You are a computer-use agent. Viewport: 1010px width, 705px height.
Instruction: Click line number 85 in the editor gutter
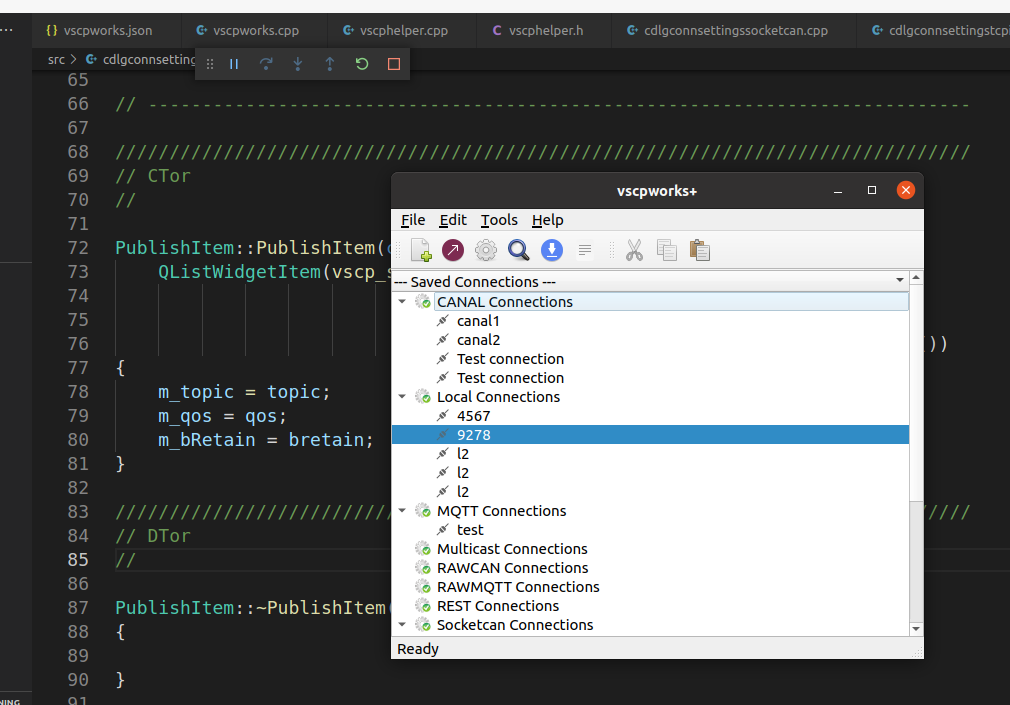click(78, 559)
